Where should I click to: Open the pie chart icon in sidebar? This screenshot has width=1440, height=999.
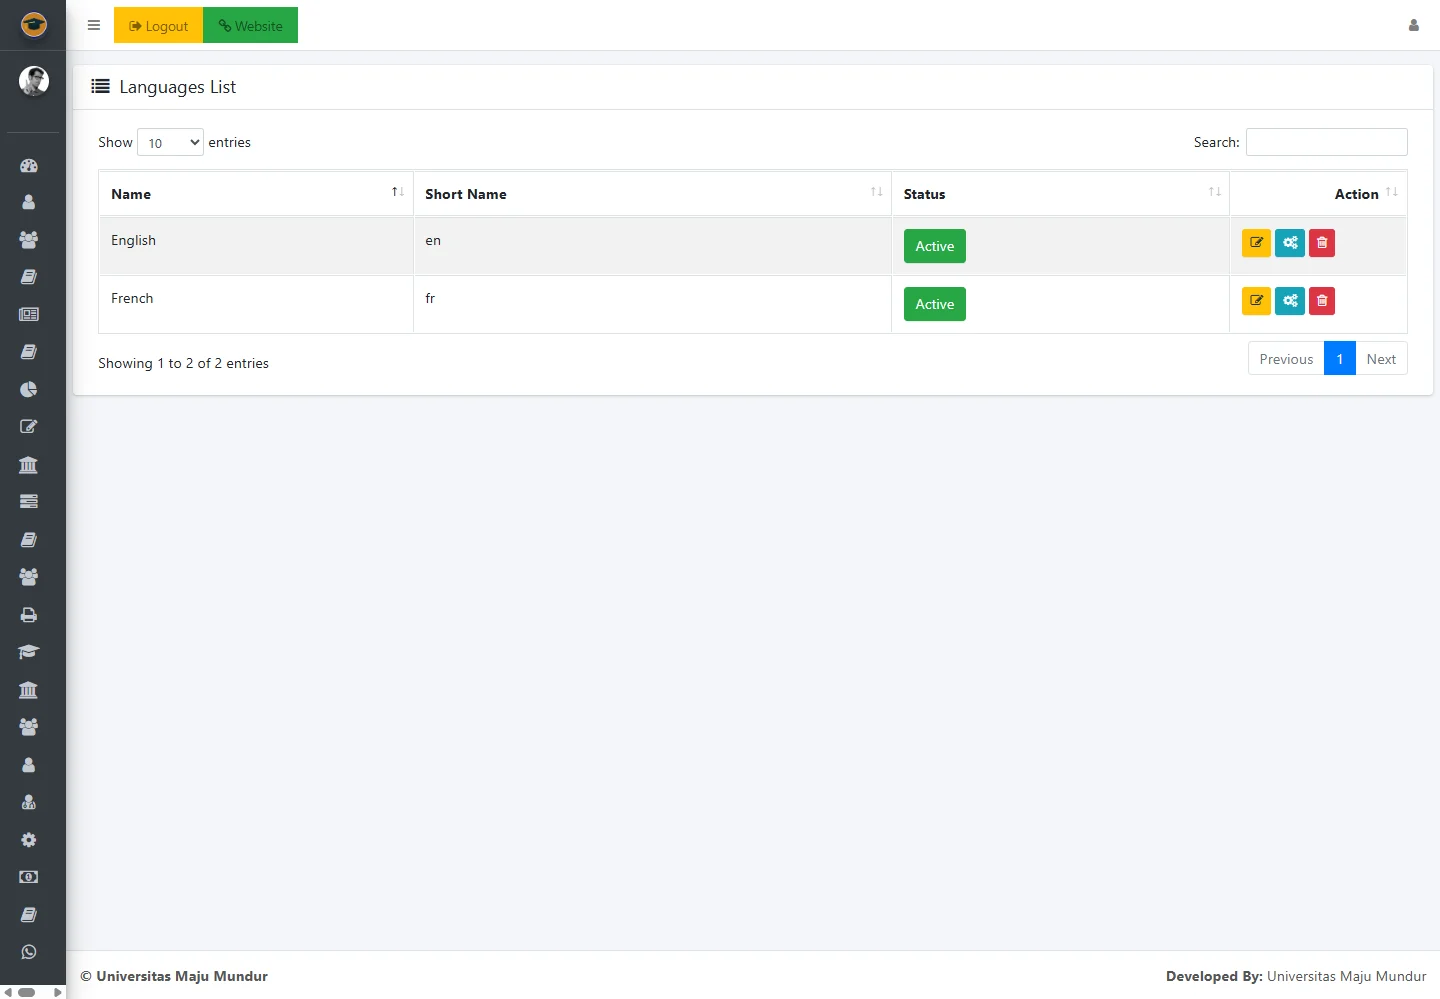(29, 389)
